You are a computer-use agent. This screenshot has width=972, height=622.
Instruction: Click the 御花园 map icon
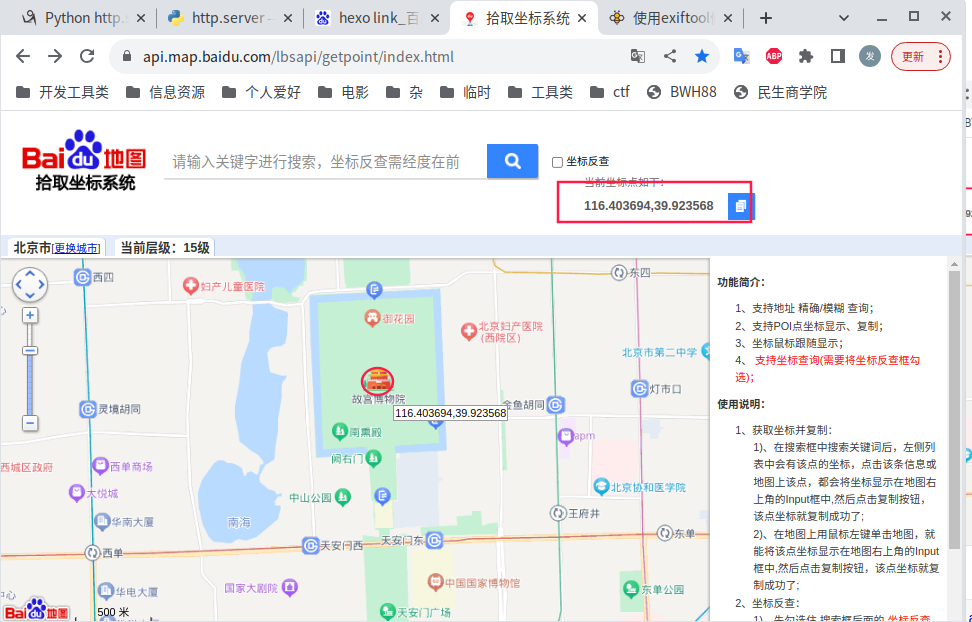point(372,318)
